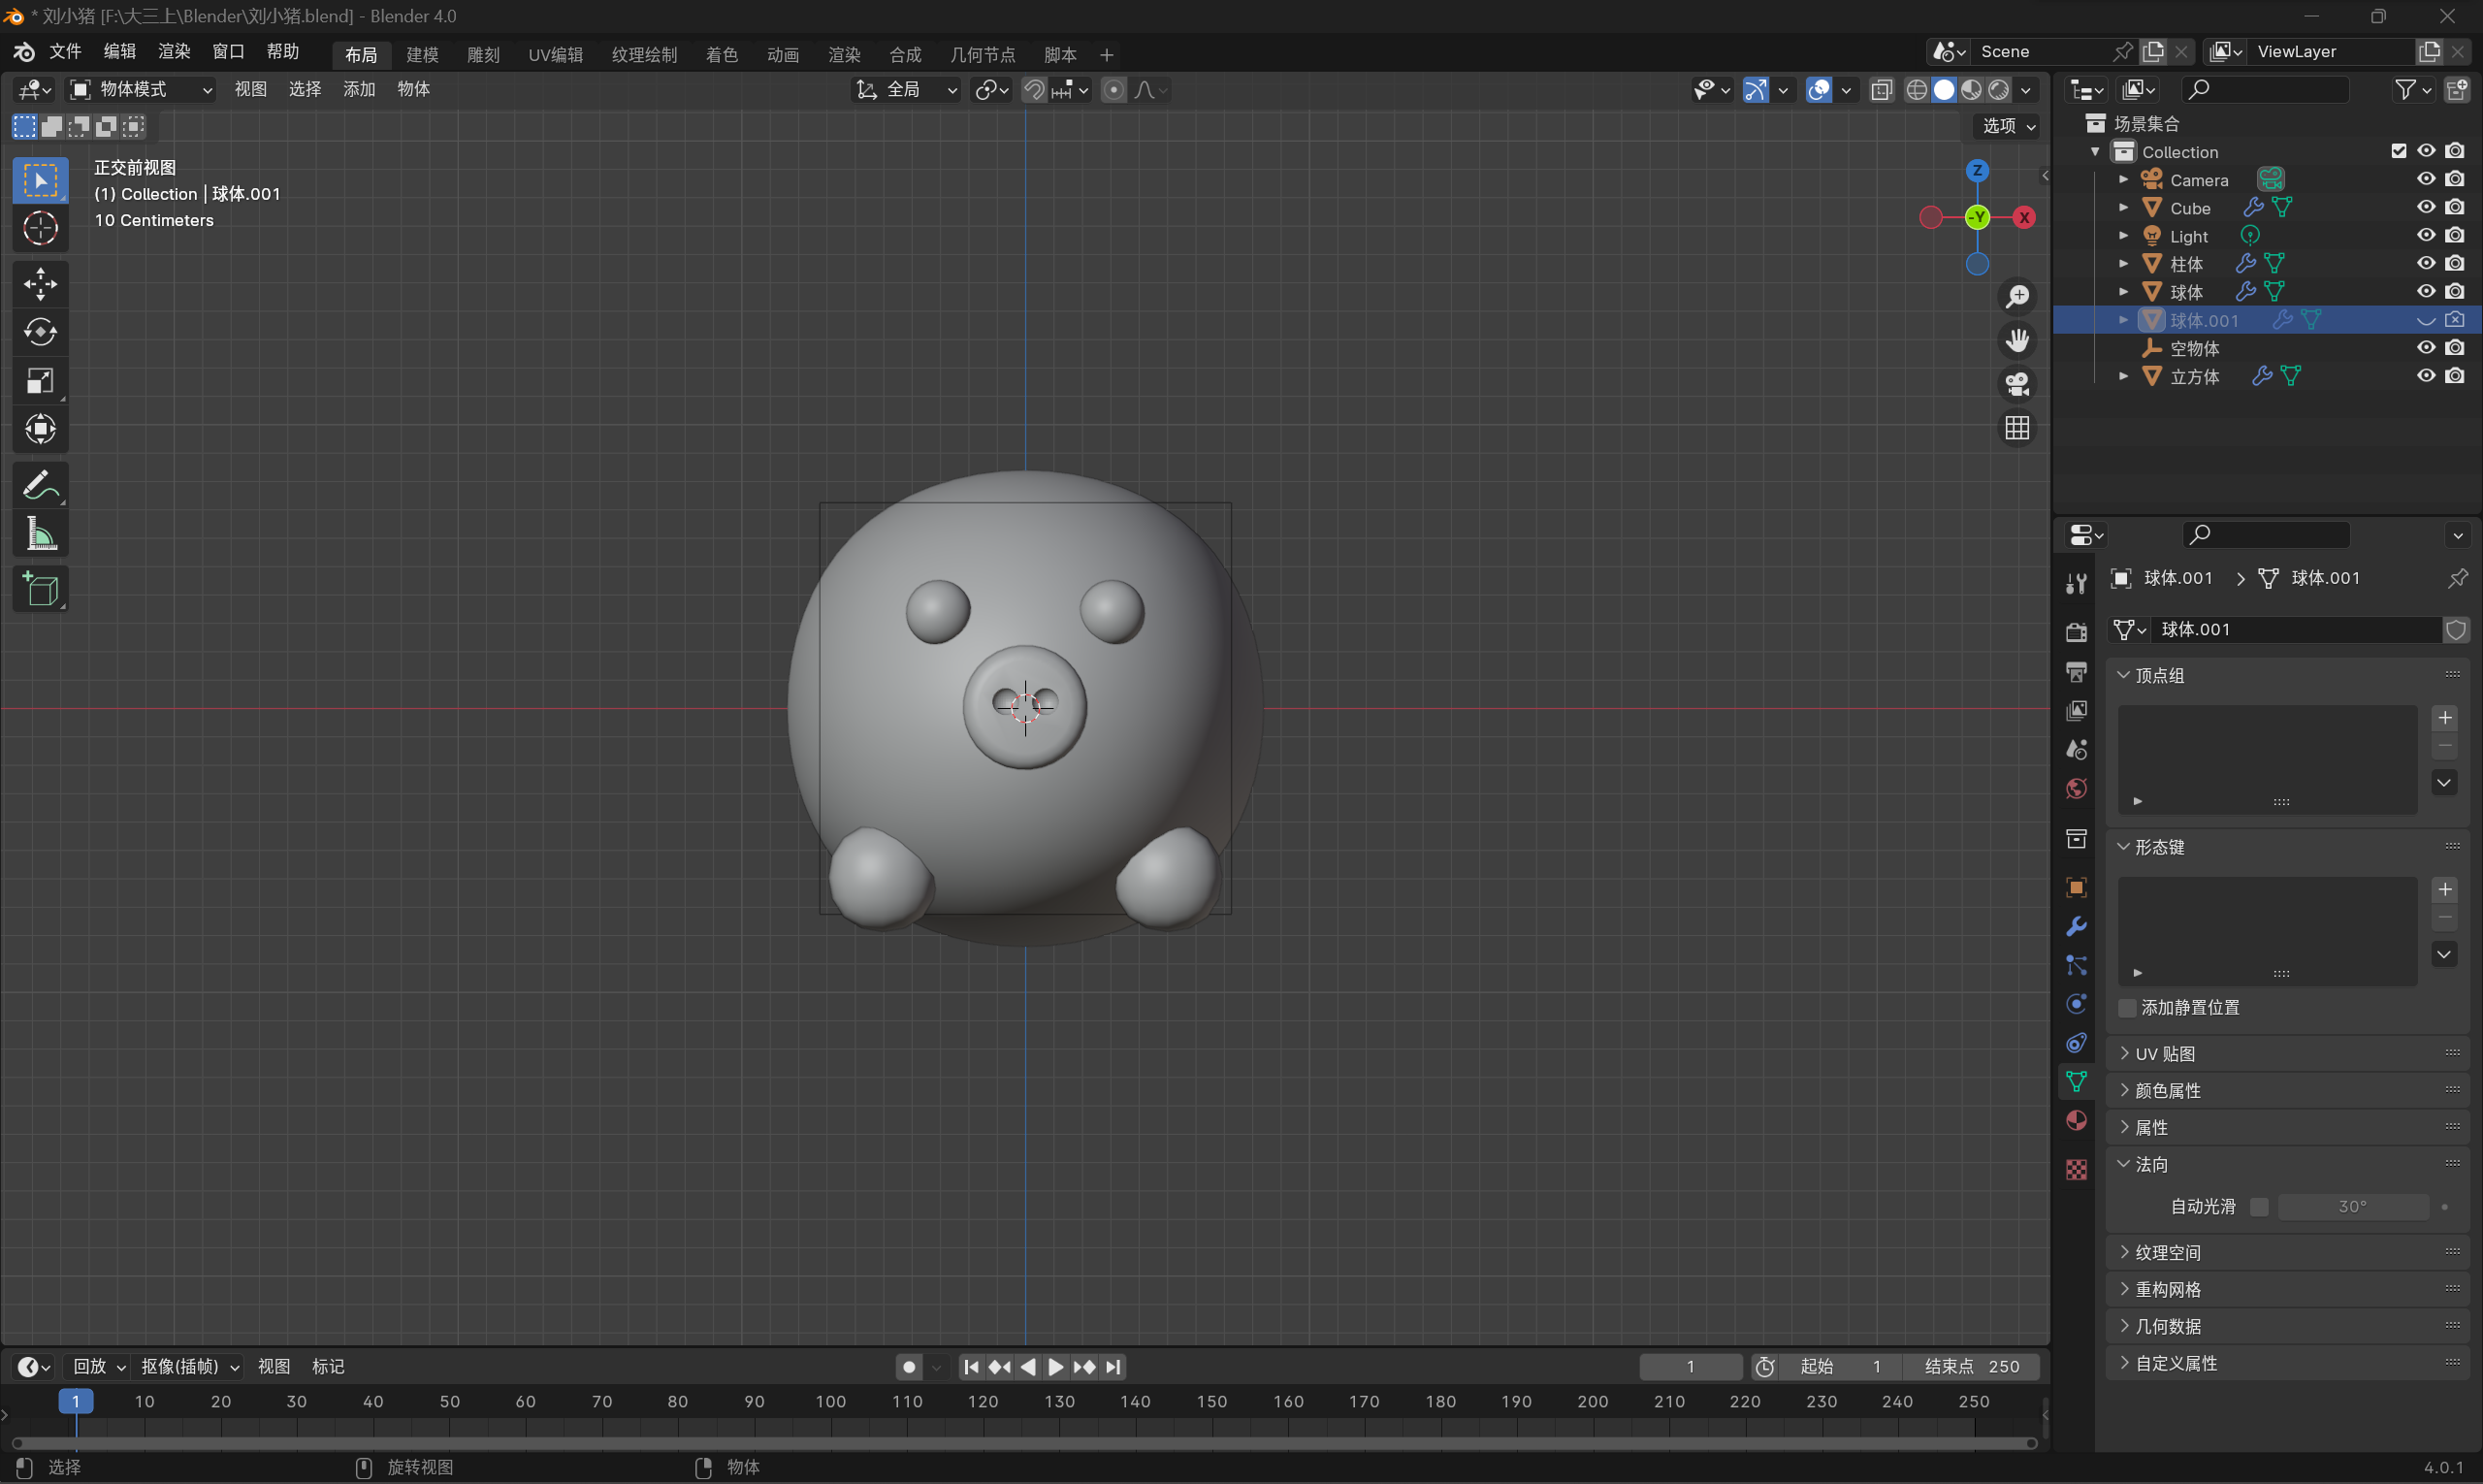The image size is (2483, 1484).
Task: Select the Rotate tool
Action: [40, 332]
